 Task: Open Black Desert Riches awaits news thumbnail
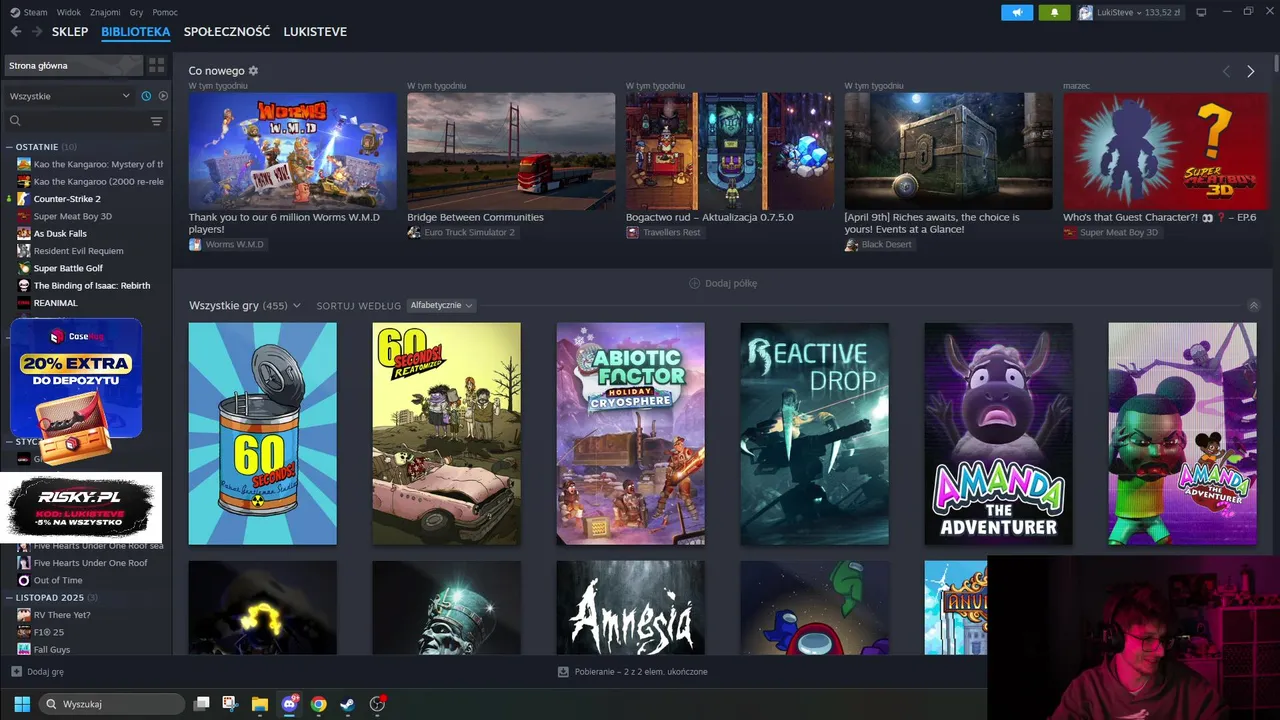(948, 151)
